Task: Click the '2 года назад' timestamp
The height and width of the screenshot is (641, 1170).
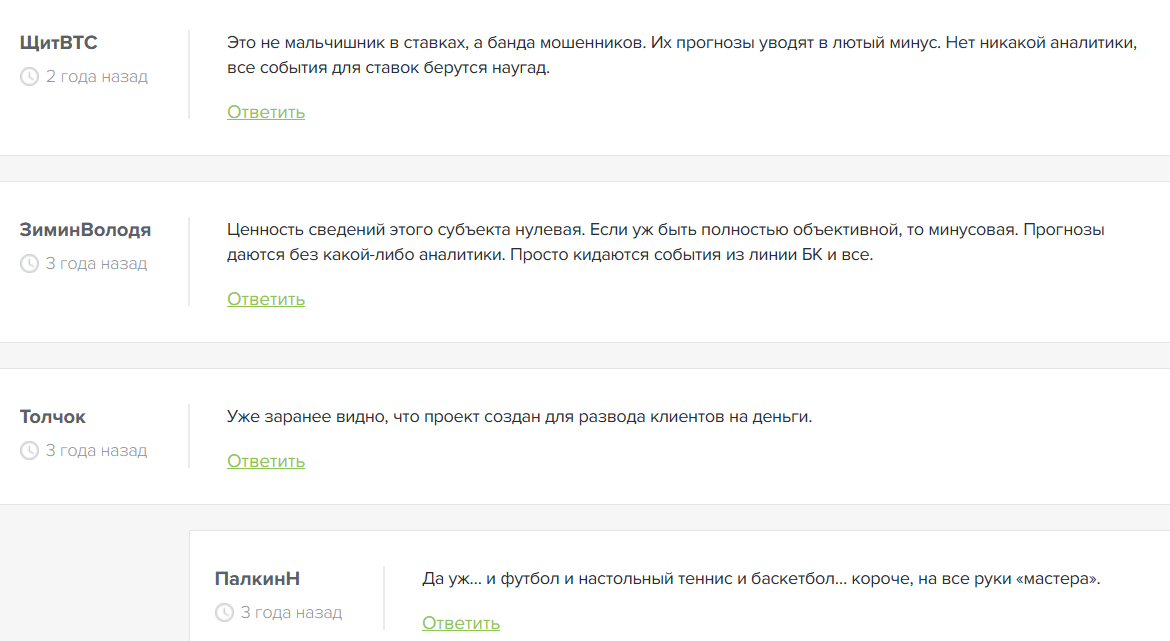Action: (96, 77)
